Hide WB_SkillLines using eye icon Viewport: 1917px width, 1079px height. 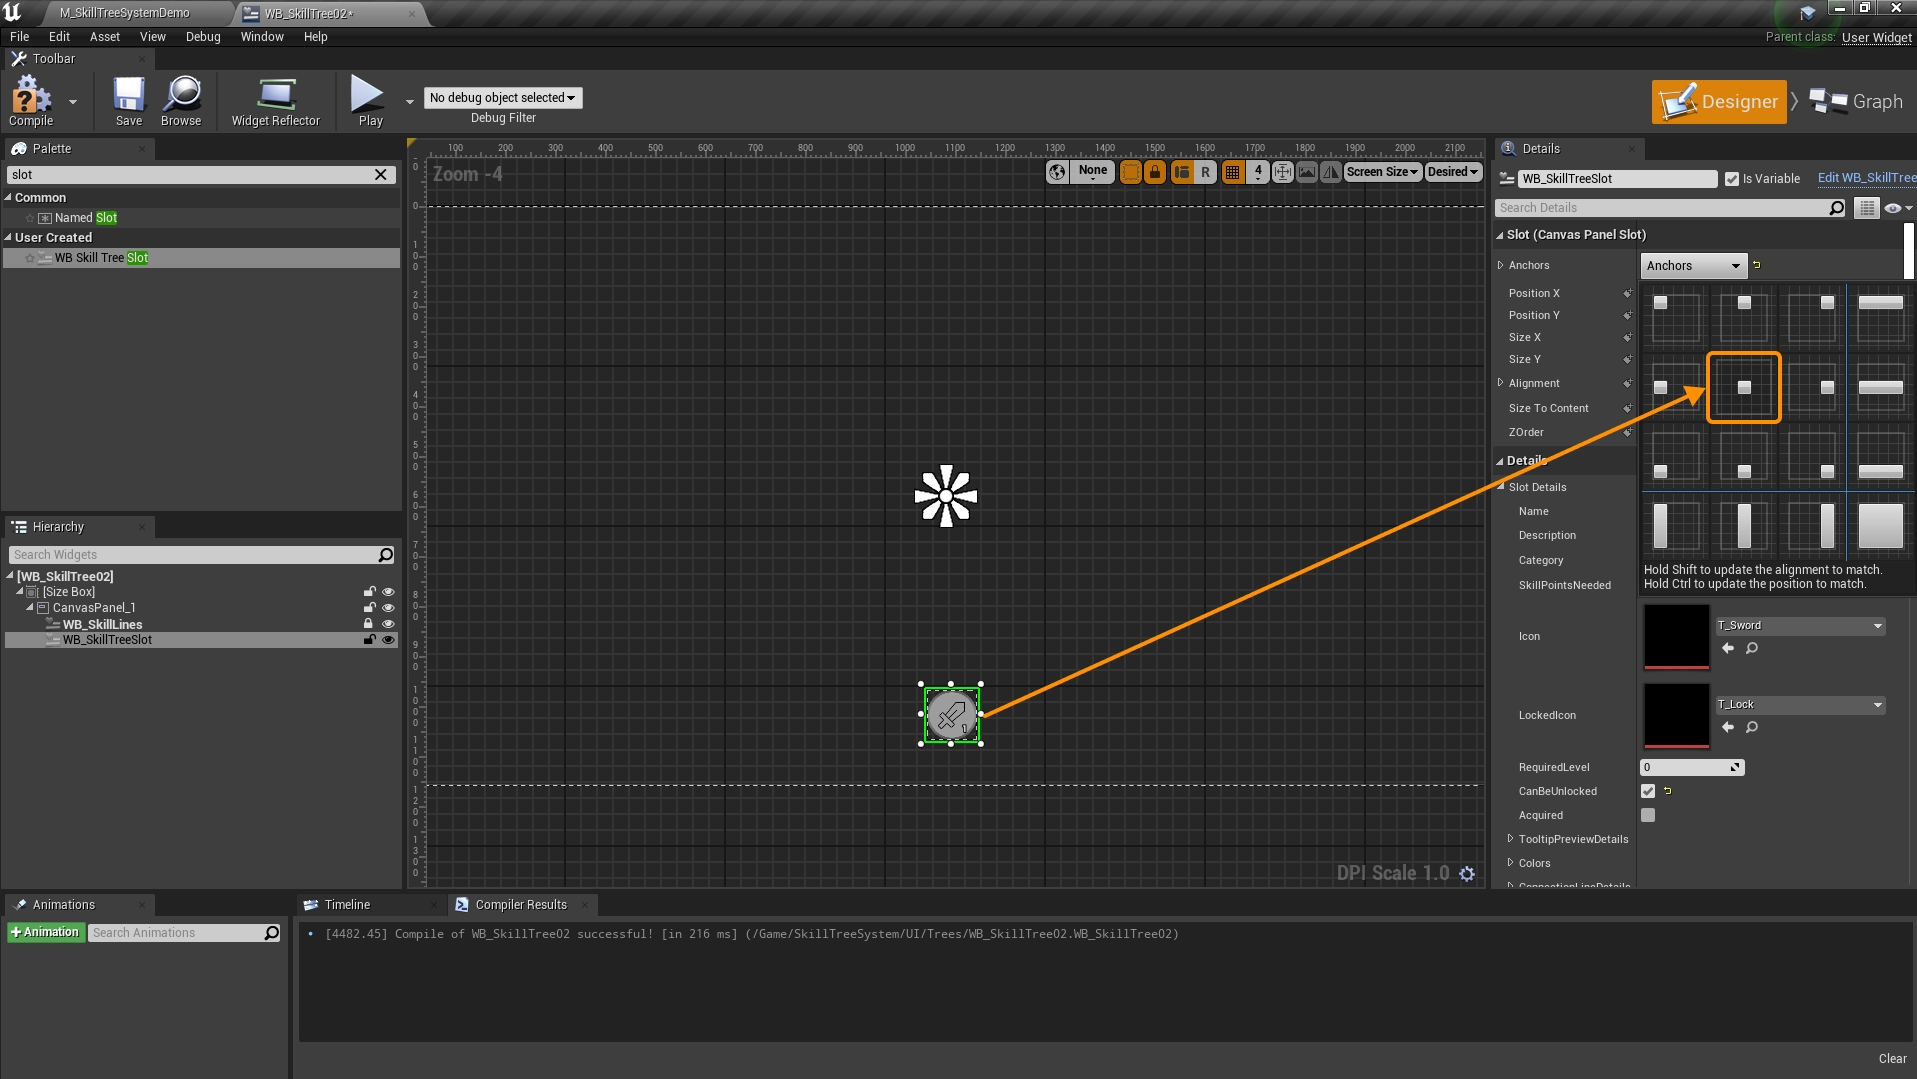tap(388, 624)
